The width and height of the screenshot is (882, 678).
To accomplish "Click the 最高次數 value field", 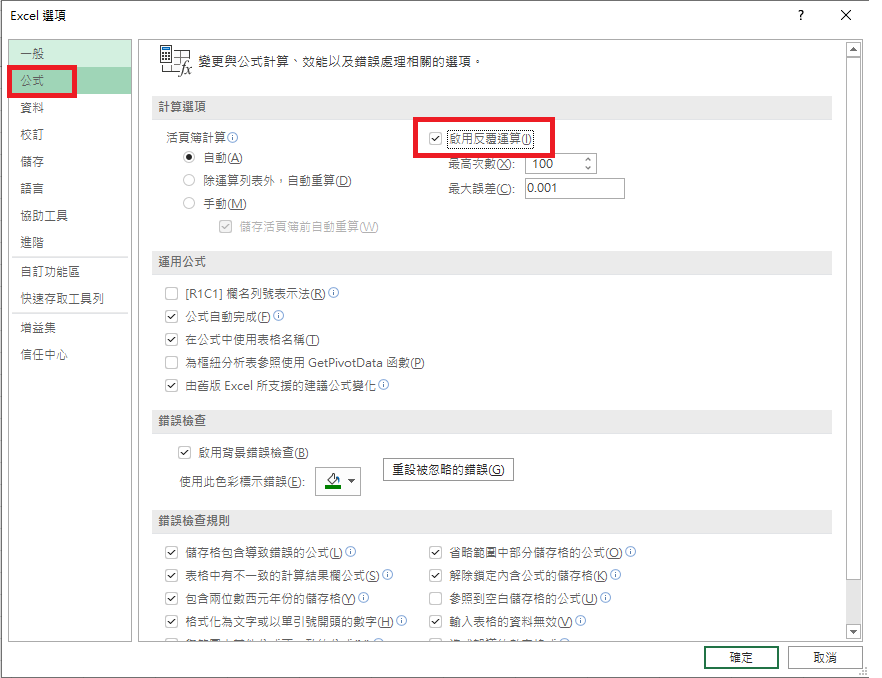I will point(554,164).
